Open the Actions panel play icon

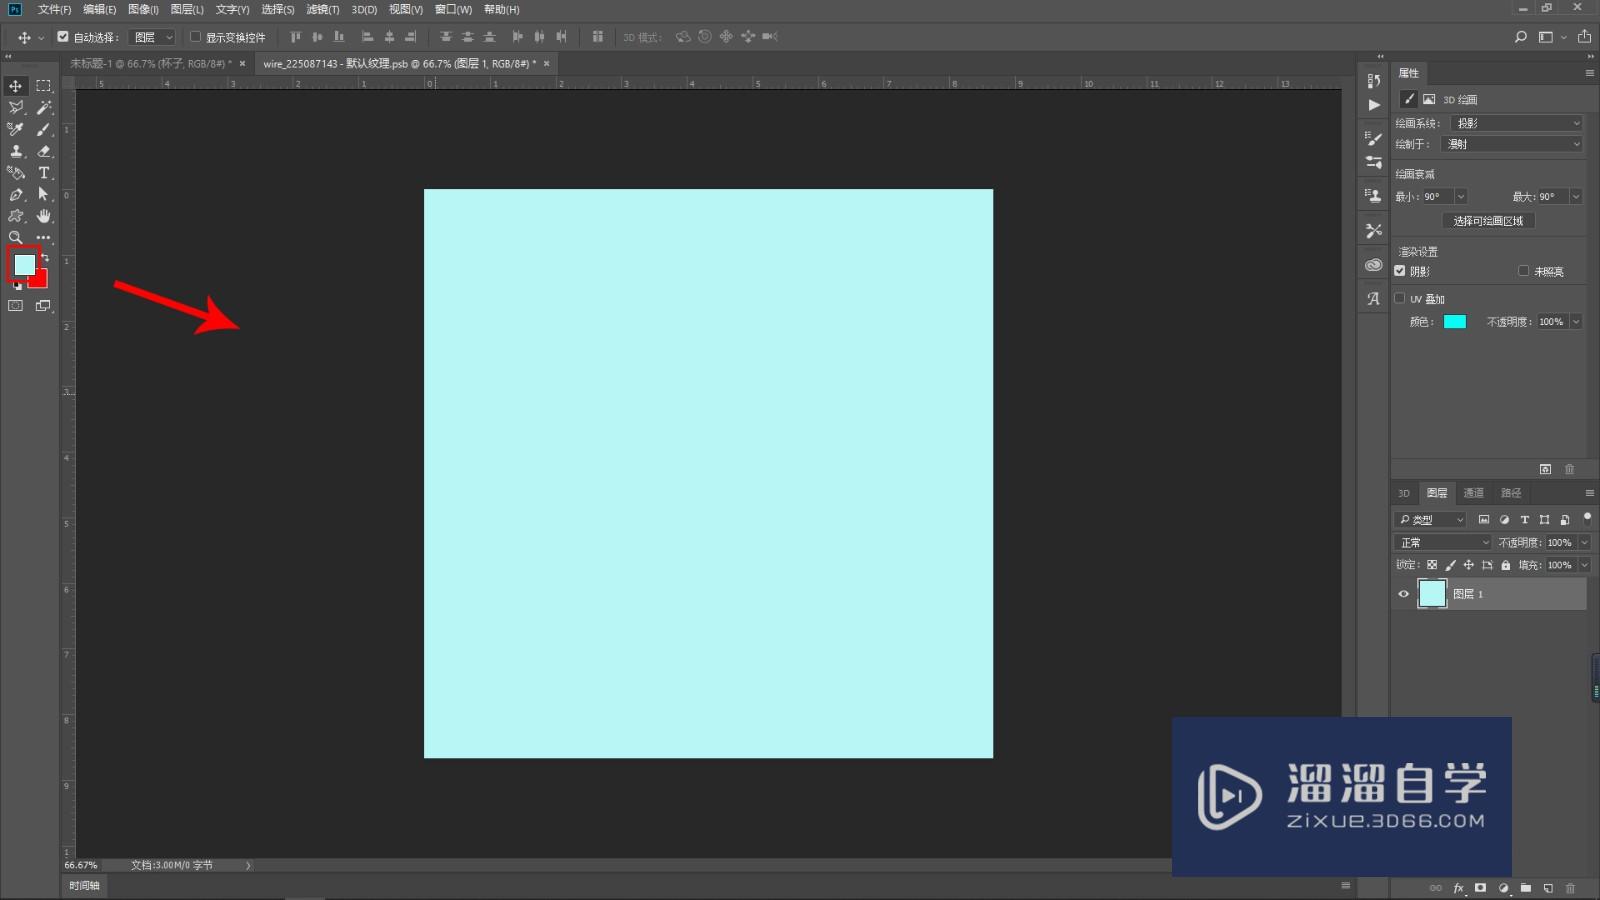(x=1374, y=105)
